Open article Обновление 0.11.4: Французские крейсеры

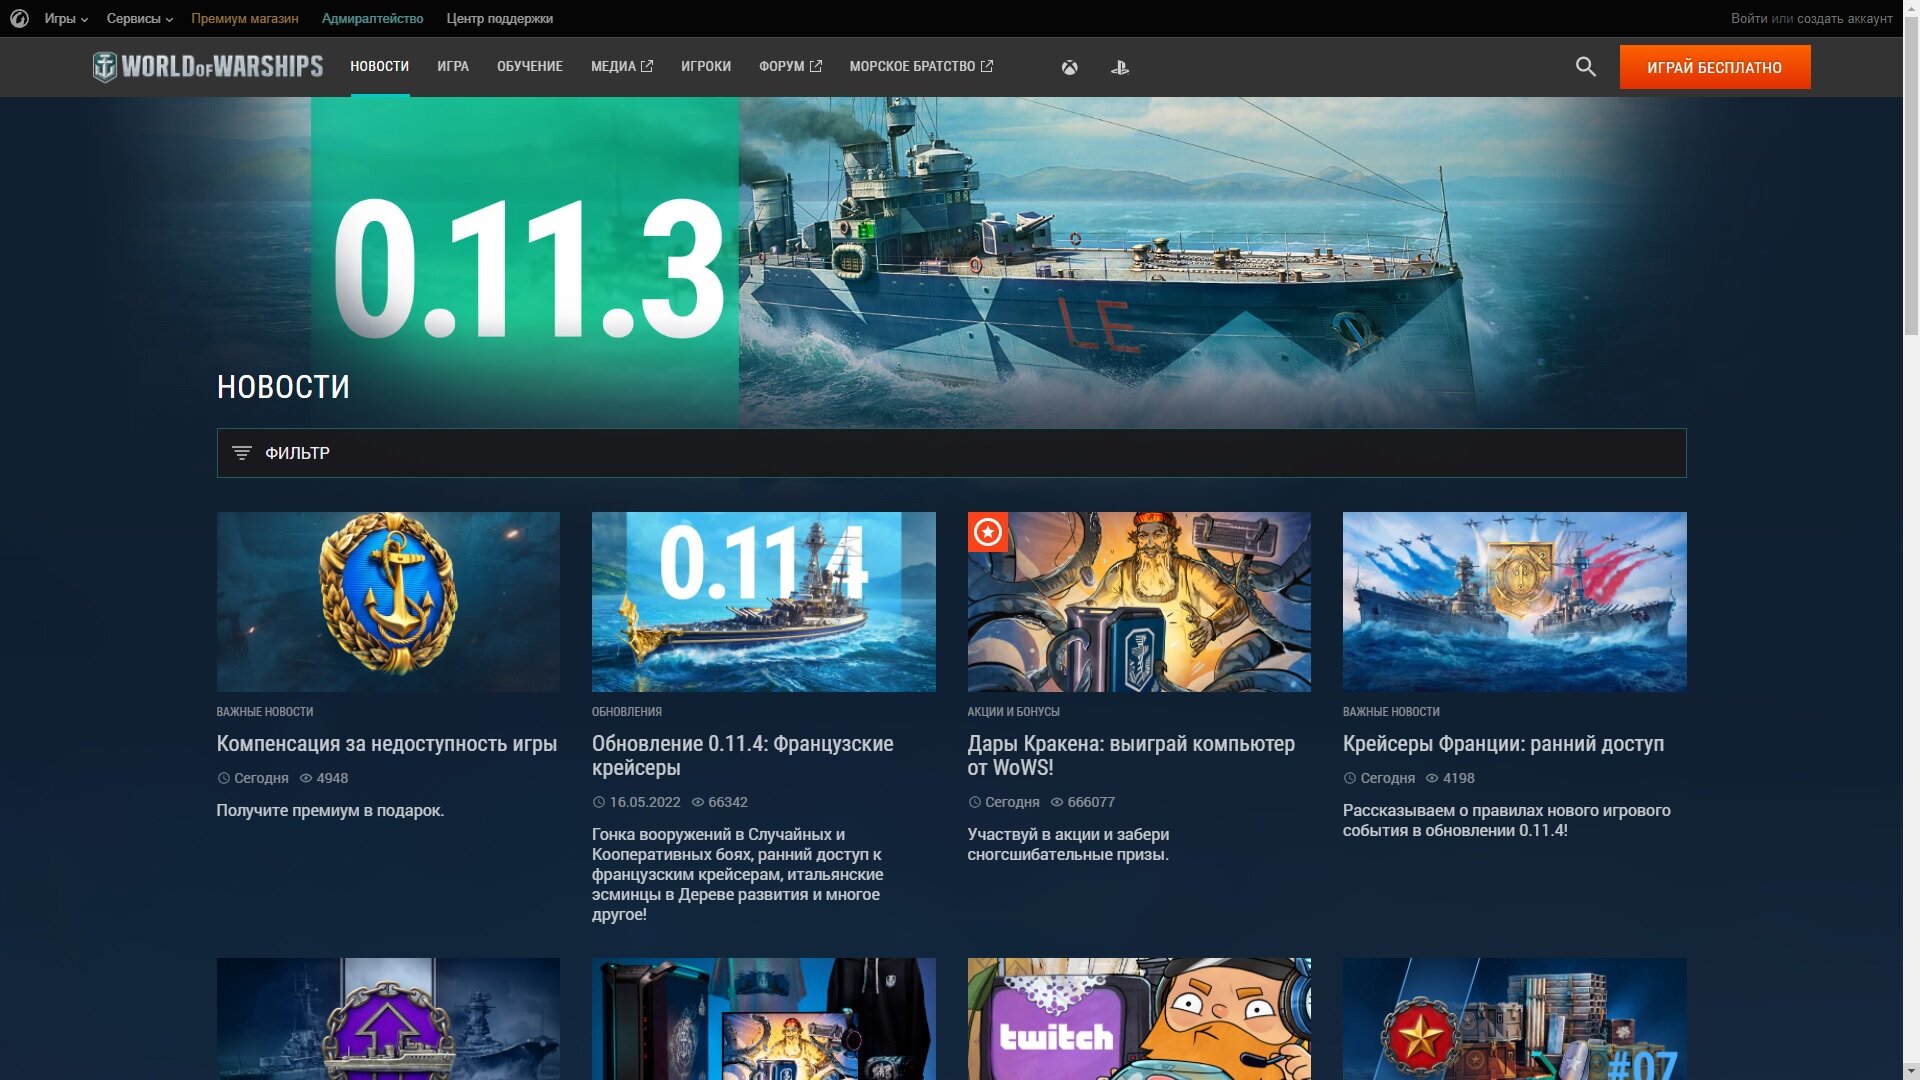coord(742,756)
